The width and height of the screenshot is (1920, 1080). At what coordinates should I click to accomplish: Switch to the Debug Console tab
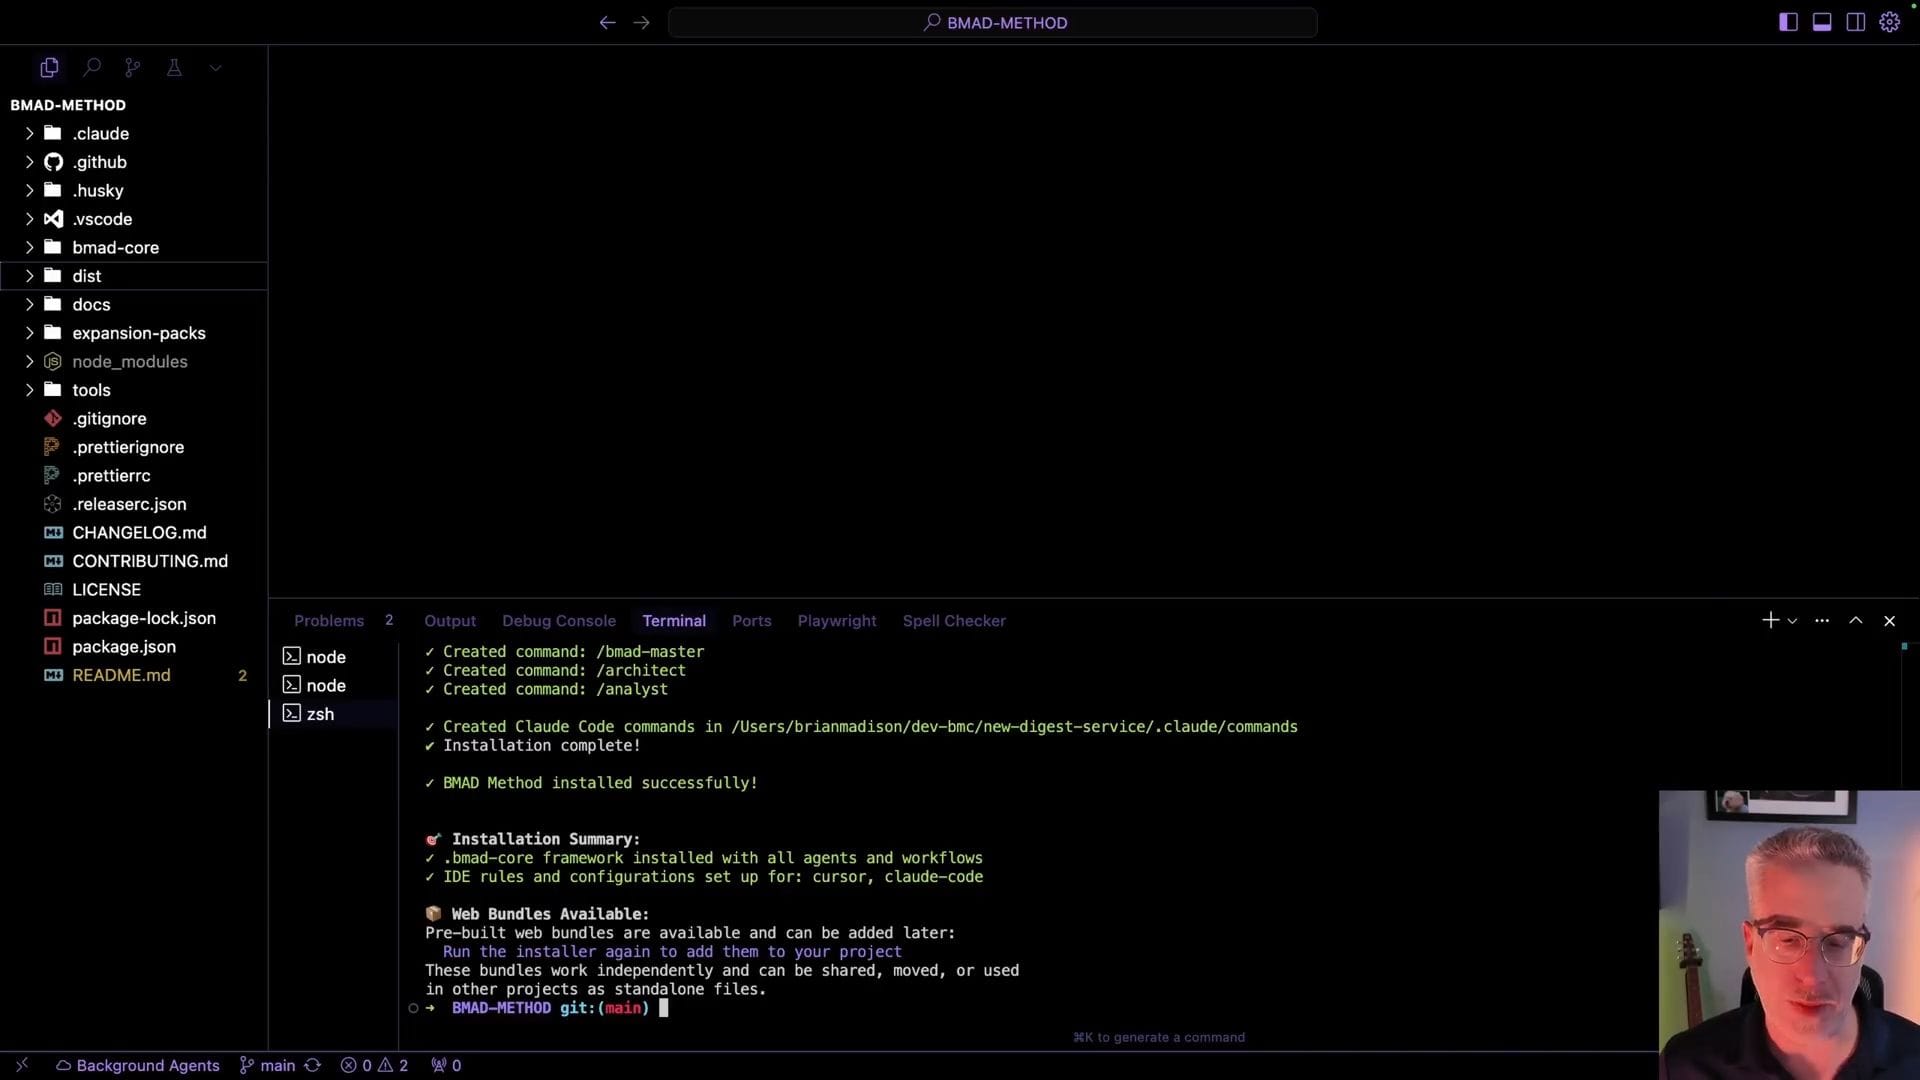[558, 620]
